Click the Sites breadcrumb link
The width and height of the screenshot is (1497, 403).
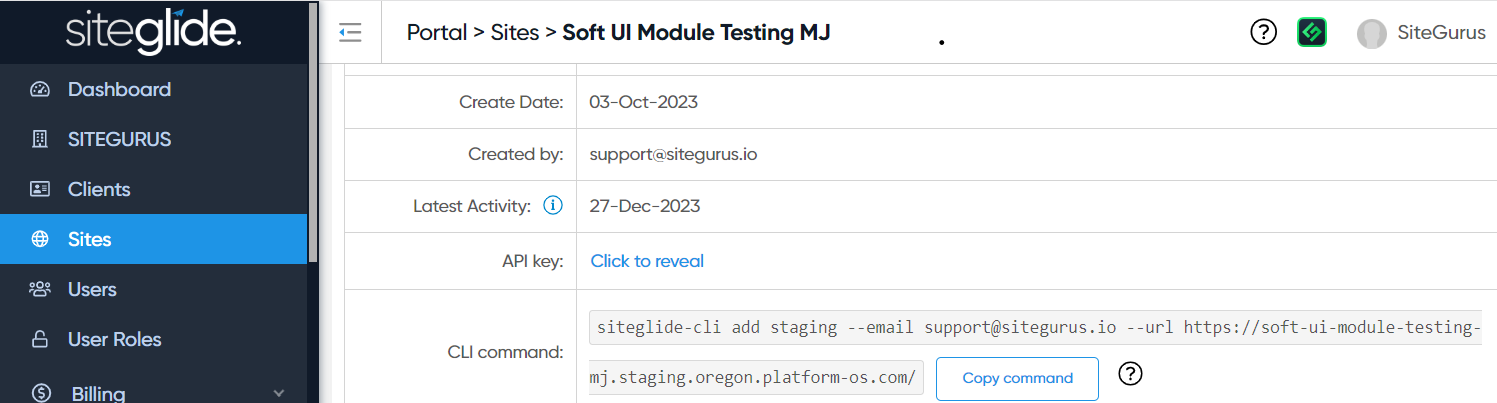[515, 33]
